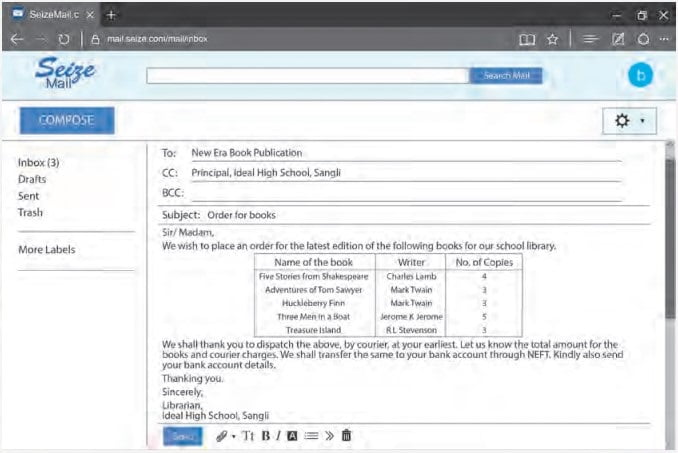Open the Drafts folder

[32, 179]
